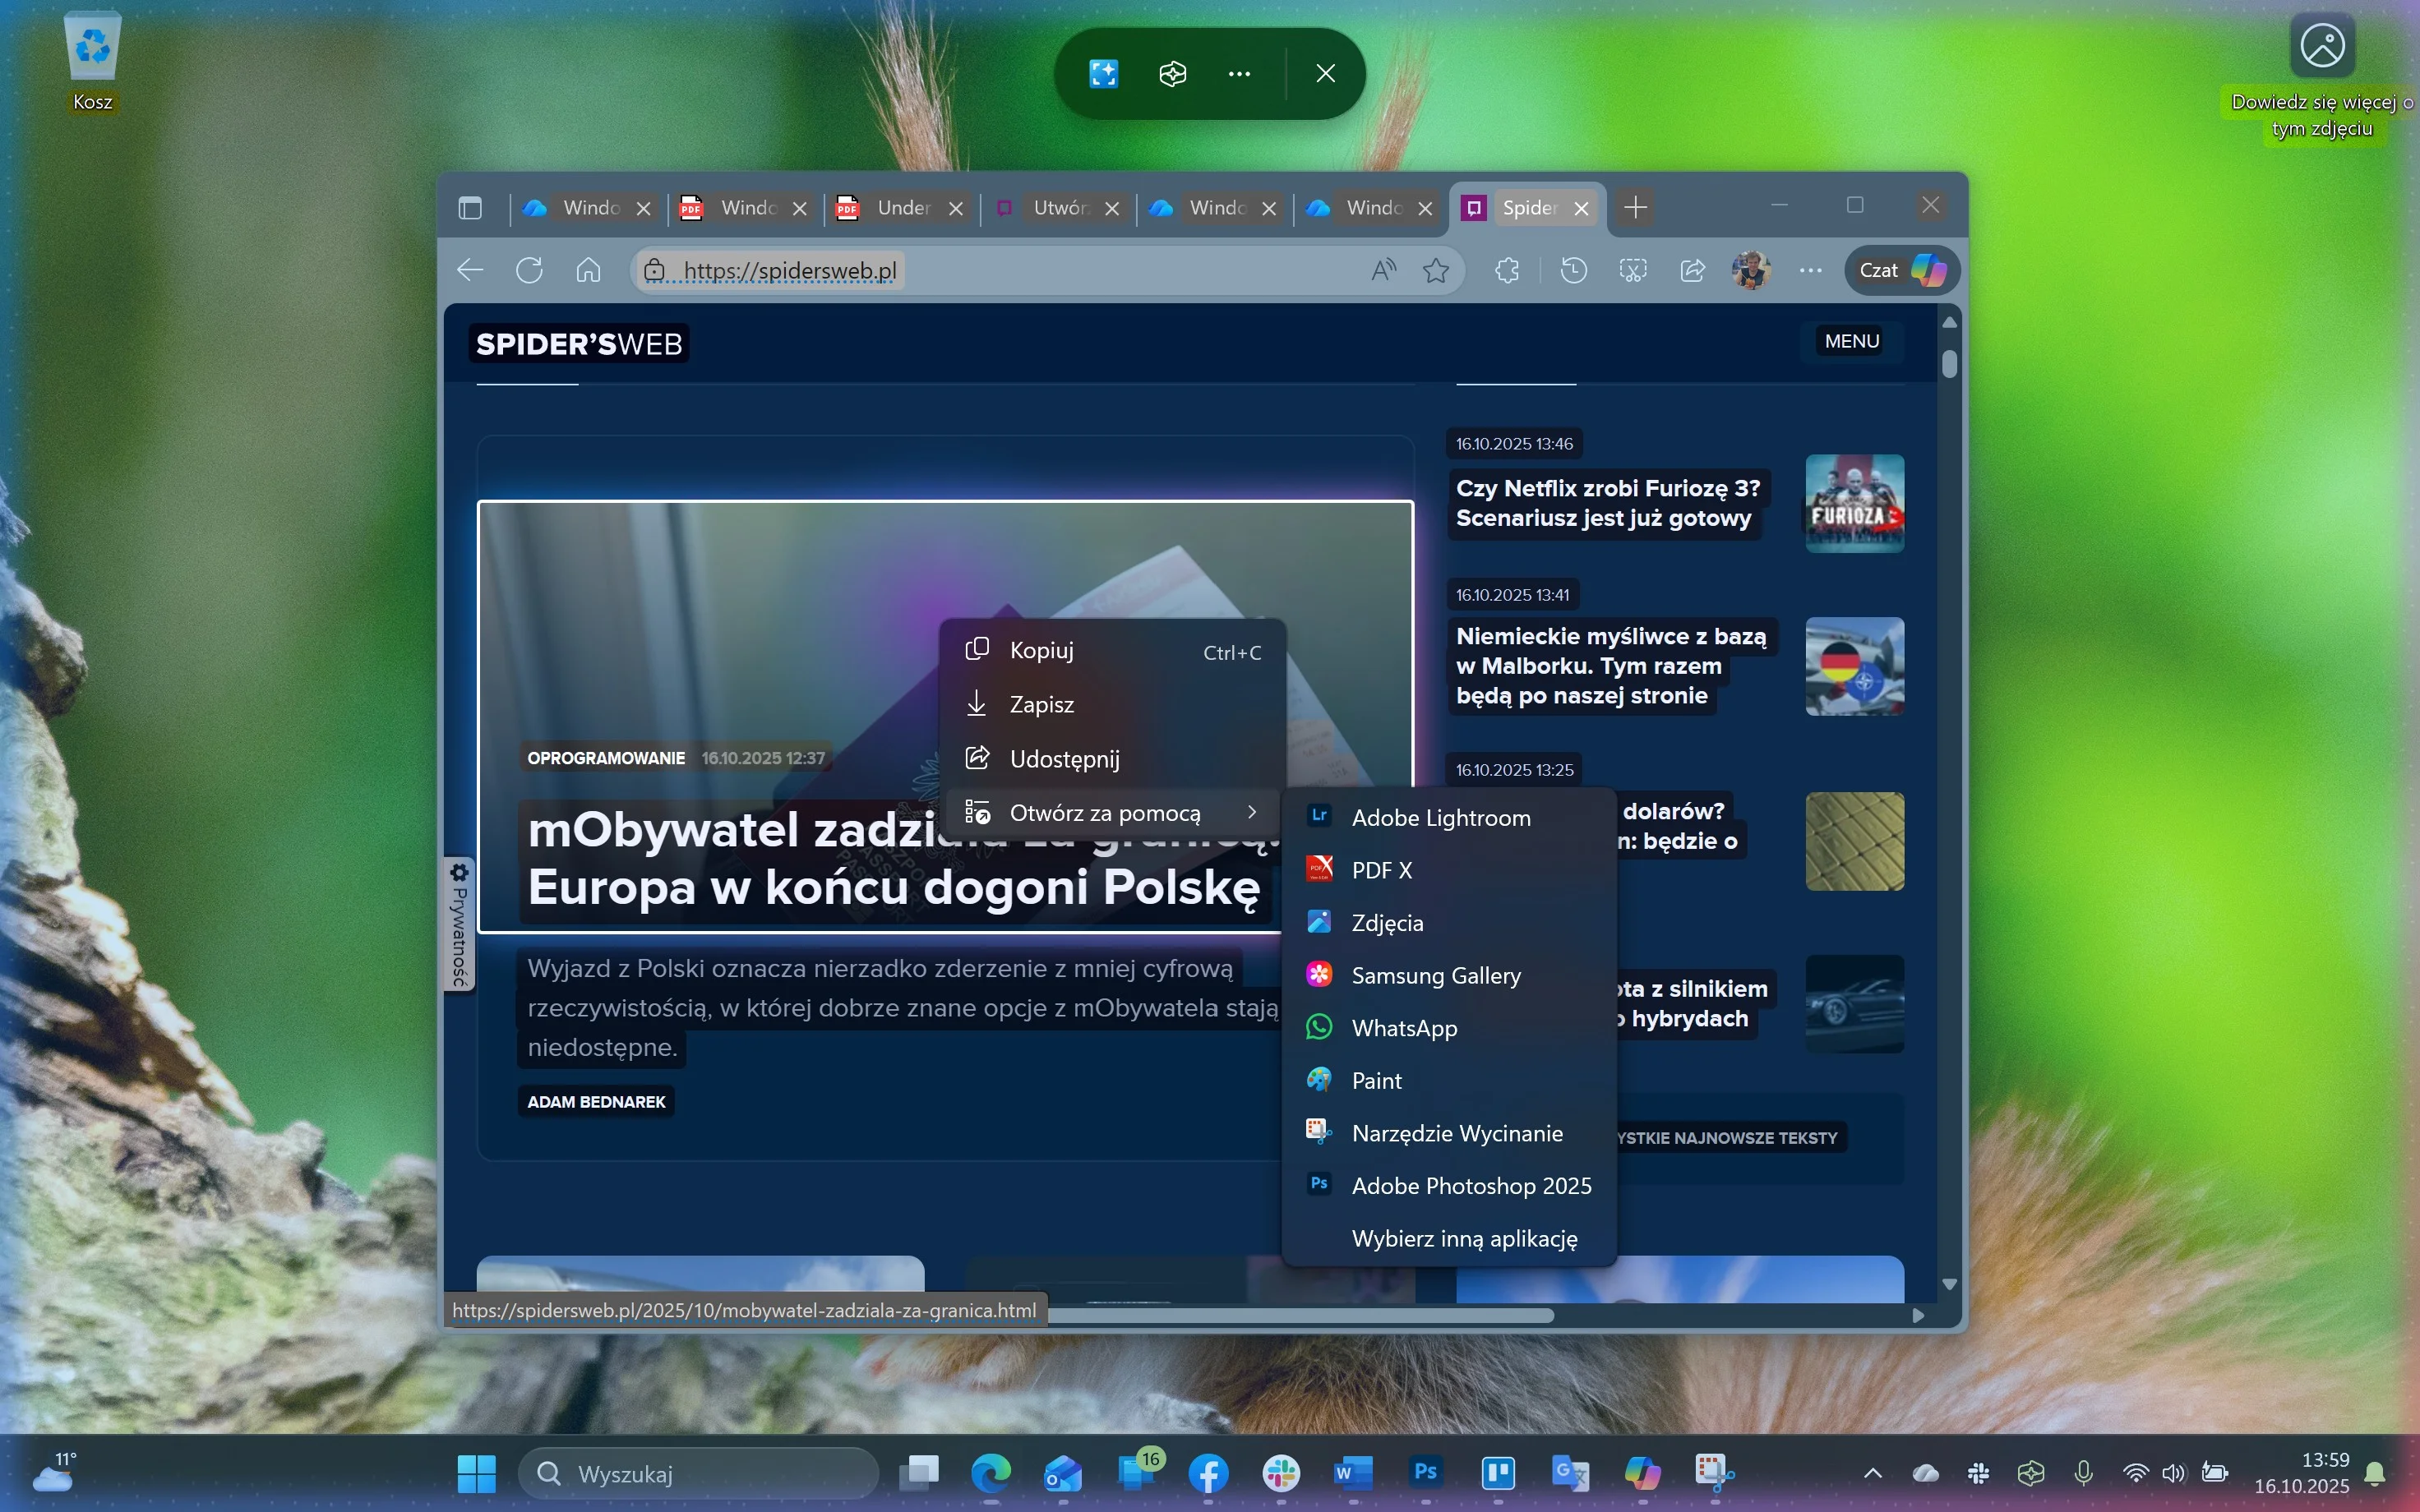Select Zapisz in the context menu
2420x1512 pixels.
pyautogui.click(x=1041, y=705)
